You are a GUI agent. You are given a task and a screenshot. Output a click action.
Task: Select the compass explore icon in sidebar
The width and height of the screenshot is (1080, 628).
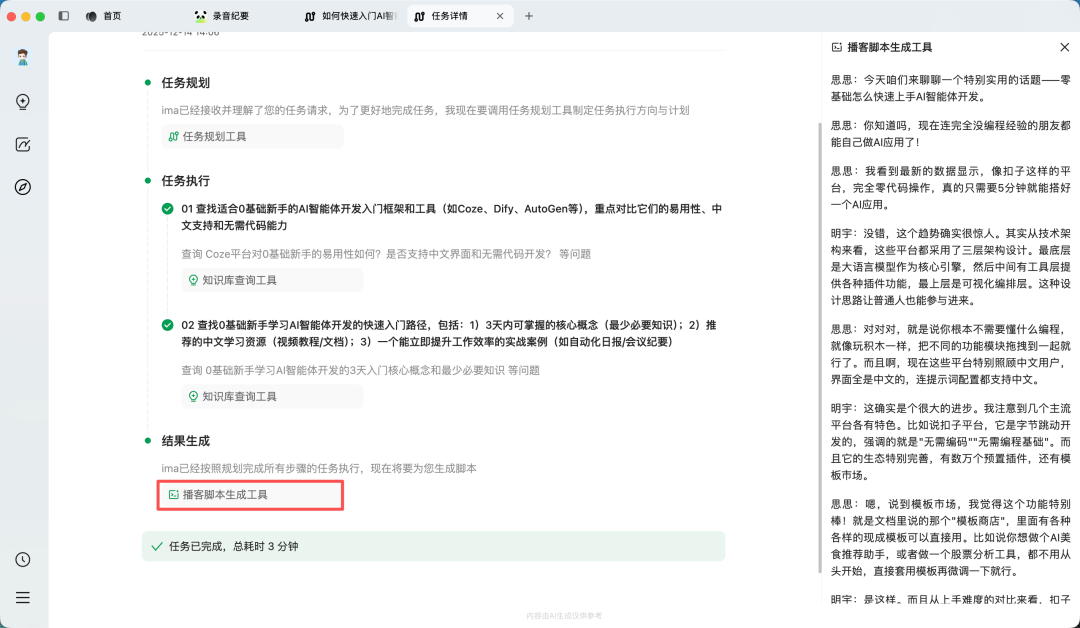click(x=24, y=186)
